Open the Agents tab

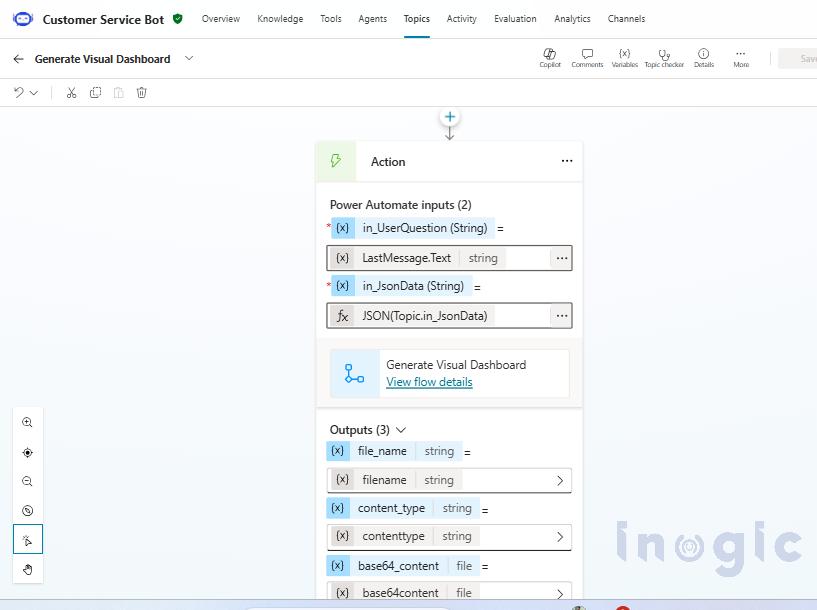(373, 19)
